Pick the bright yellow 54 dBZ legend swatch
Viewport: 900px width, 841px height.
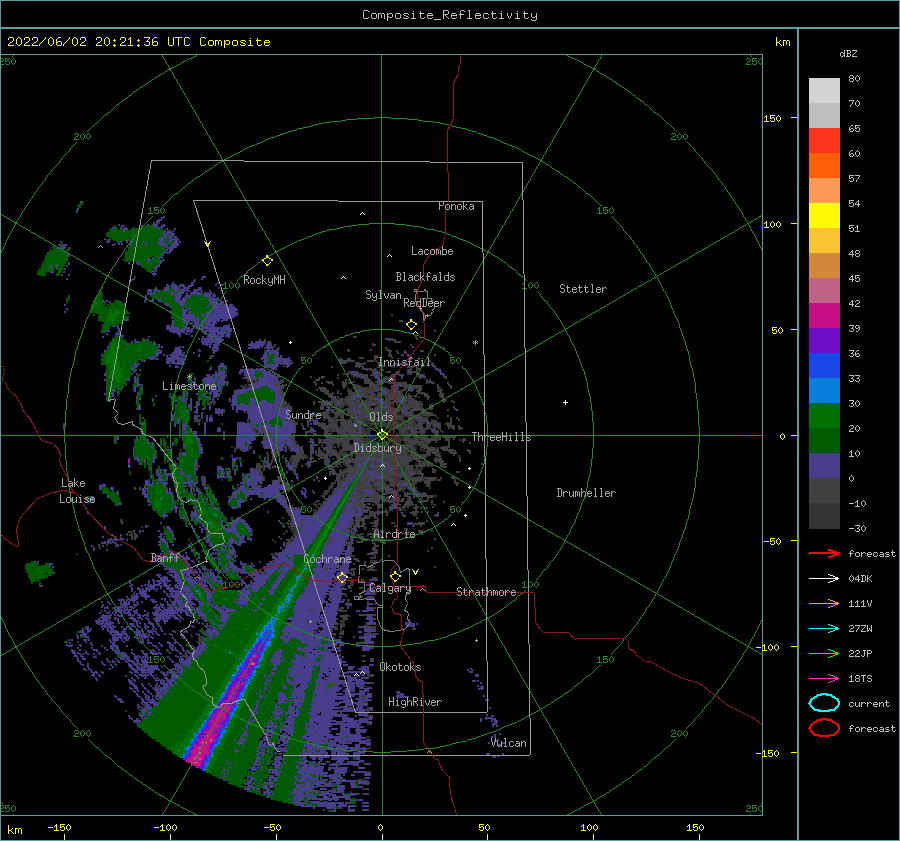(824, 216)
